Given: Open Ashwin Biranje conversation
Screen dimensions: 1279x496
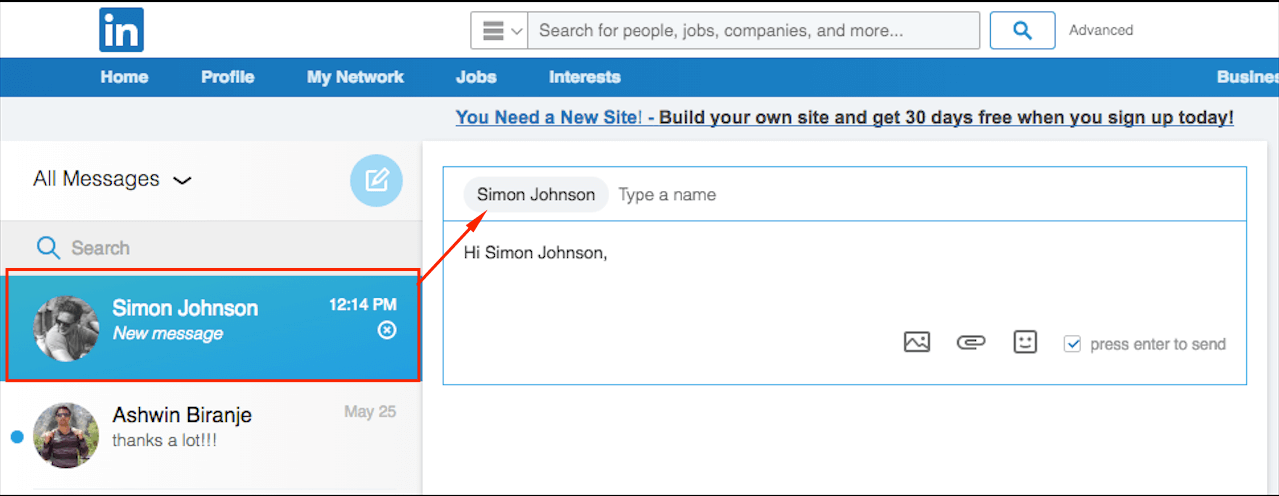Looking at the screenshot, I should (x=211, y=436).
